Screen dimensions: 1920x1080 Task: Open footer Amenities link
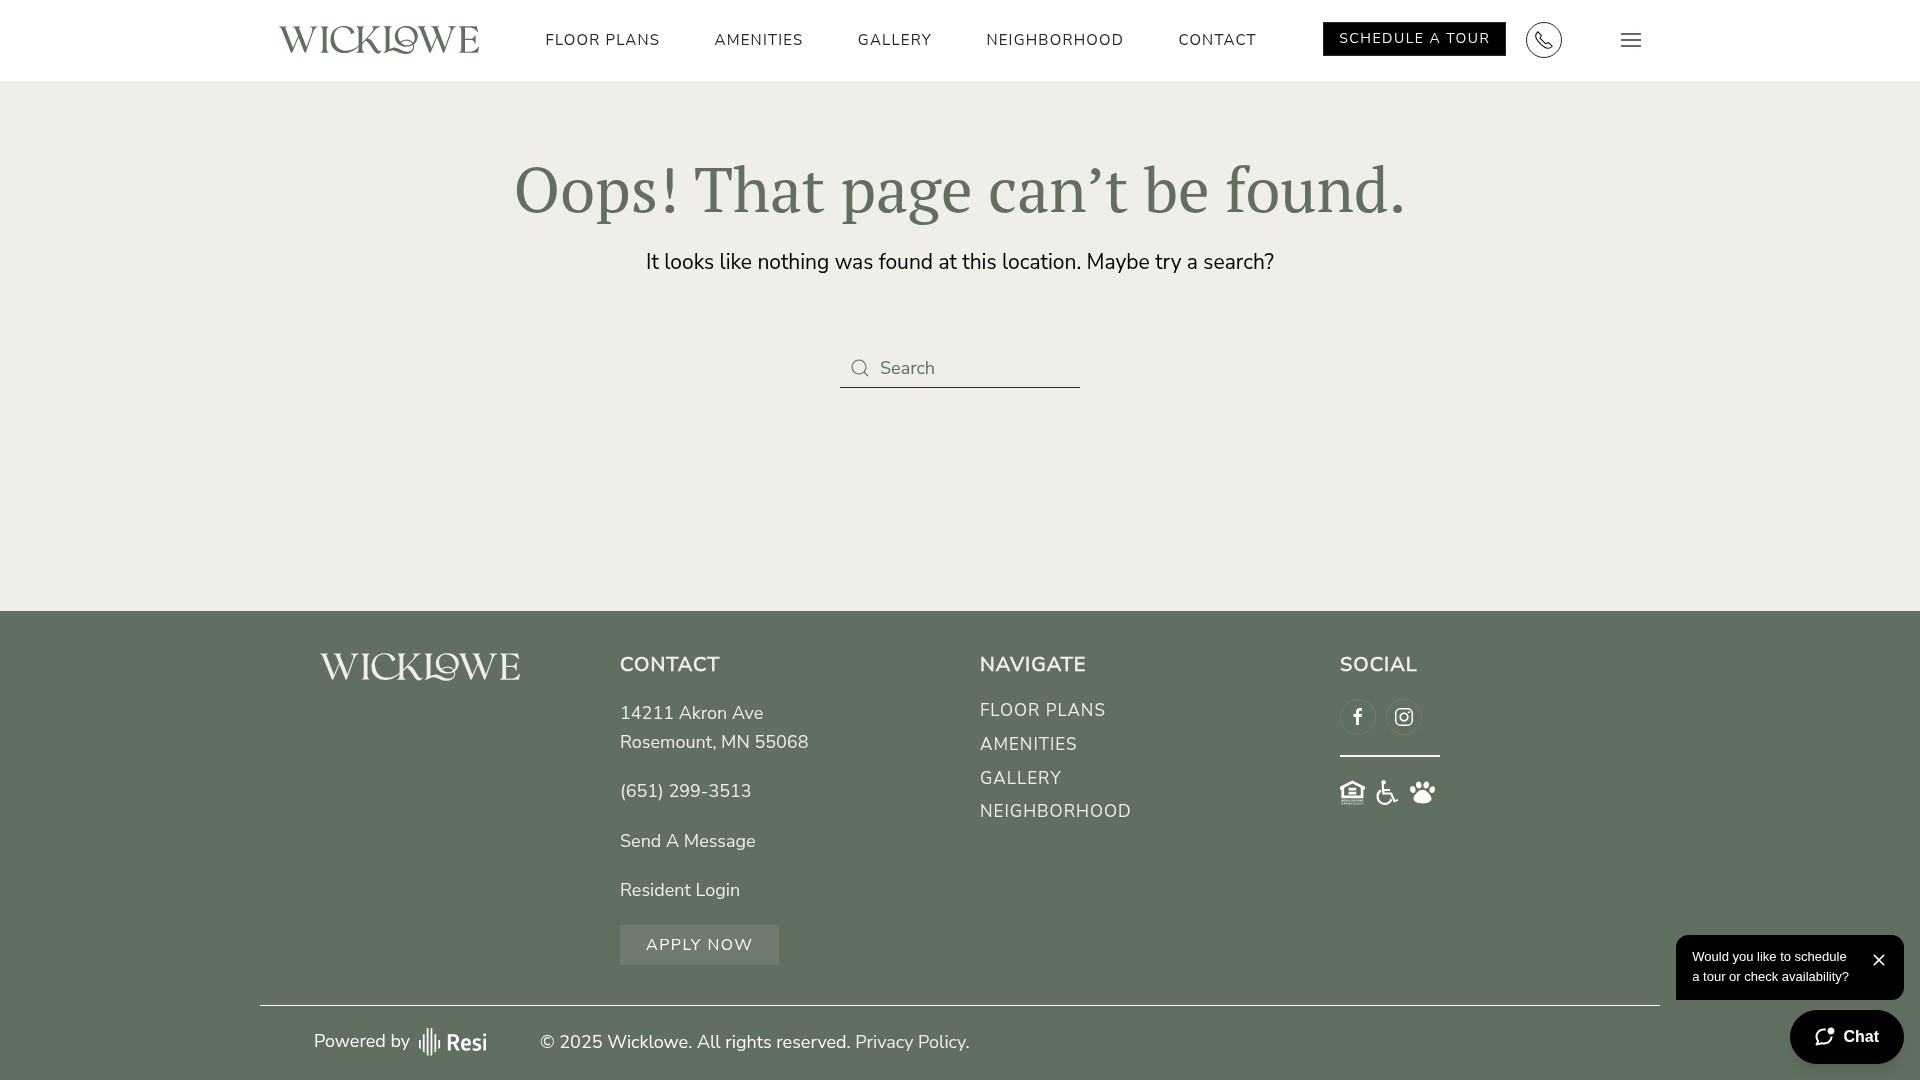[1028, 744]
